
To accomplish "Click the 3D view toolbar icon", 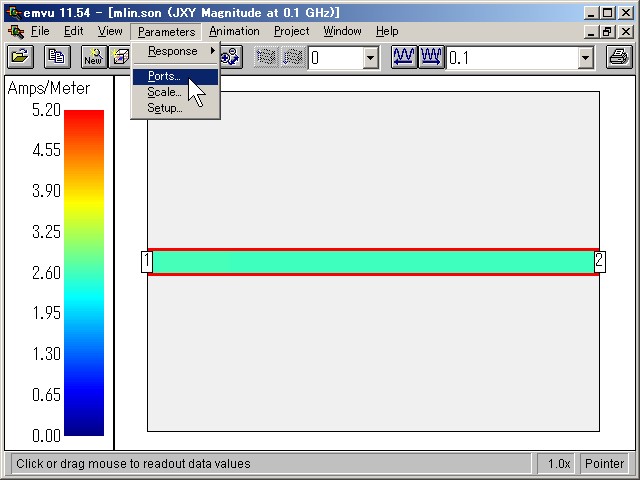I will coord(120,57).
